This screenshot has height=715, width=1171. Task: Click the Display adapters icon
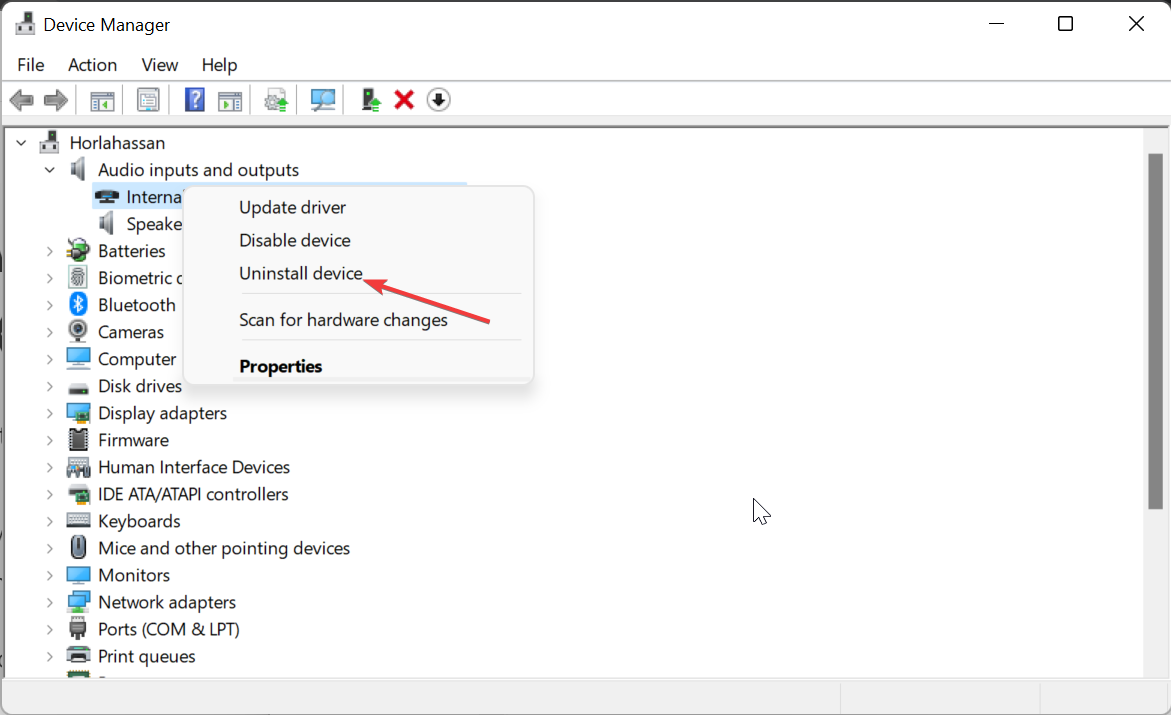(78, 412)
